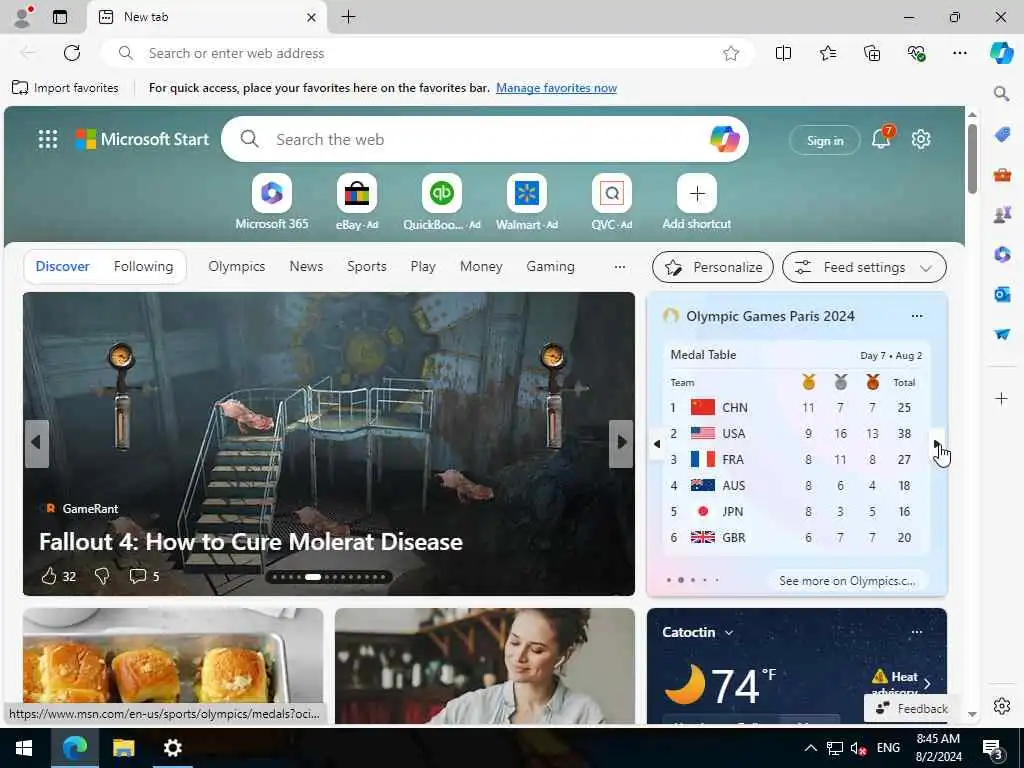Refresh the page with reload icon

72,53
